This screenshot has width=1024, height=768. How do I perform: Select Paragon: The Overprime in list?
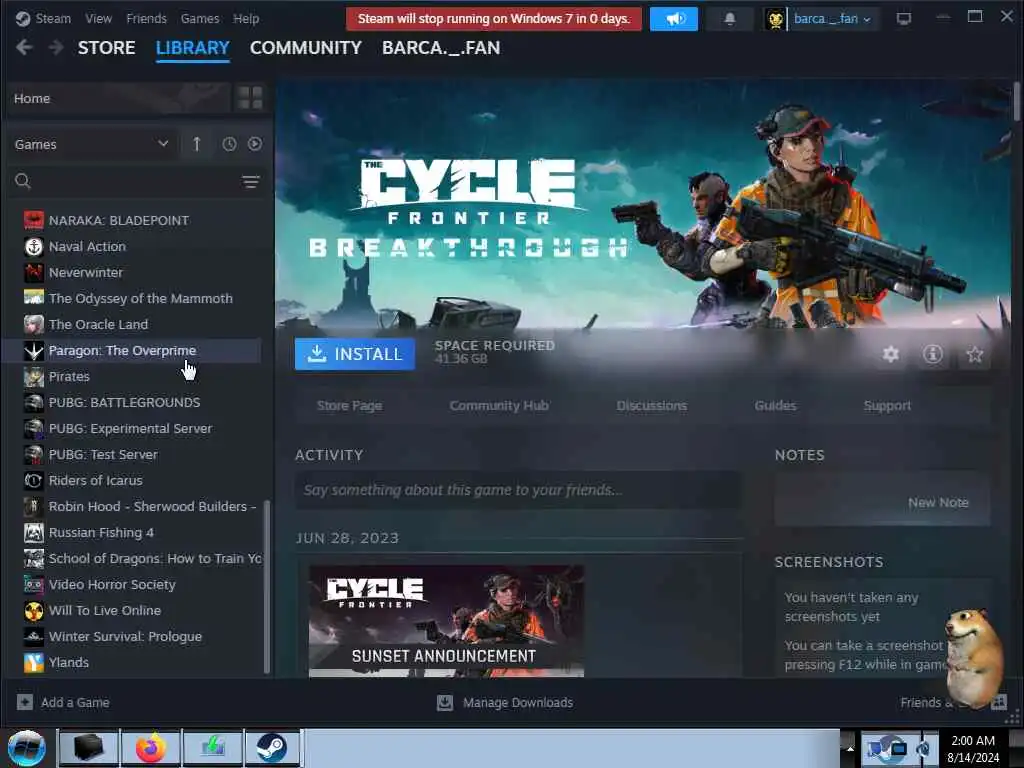[132, 351]
